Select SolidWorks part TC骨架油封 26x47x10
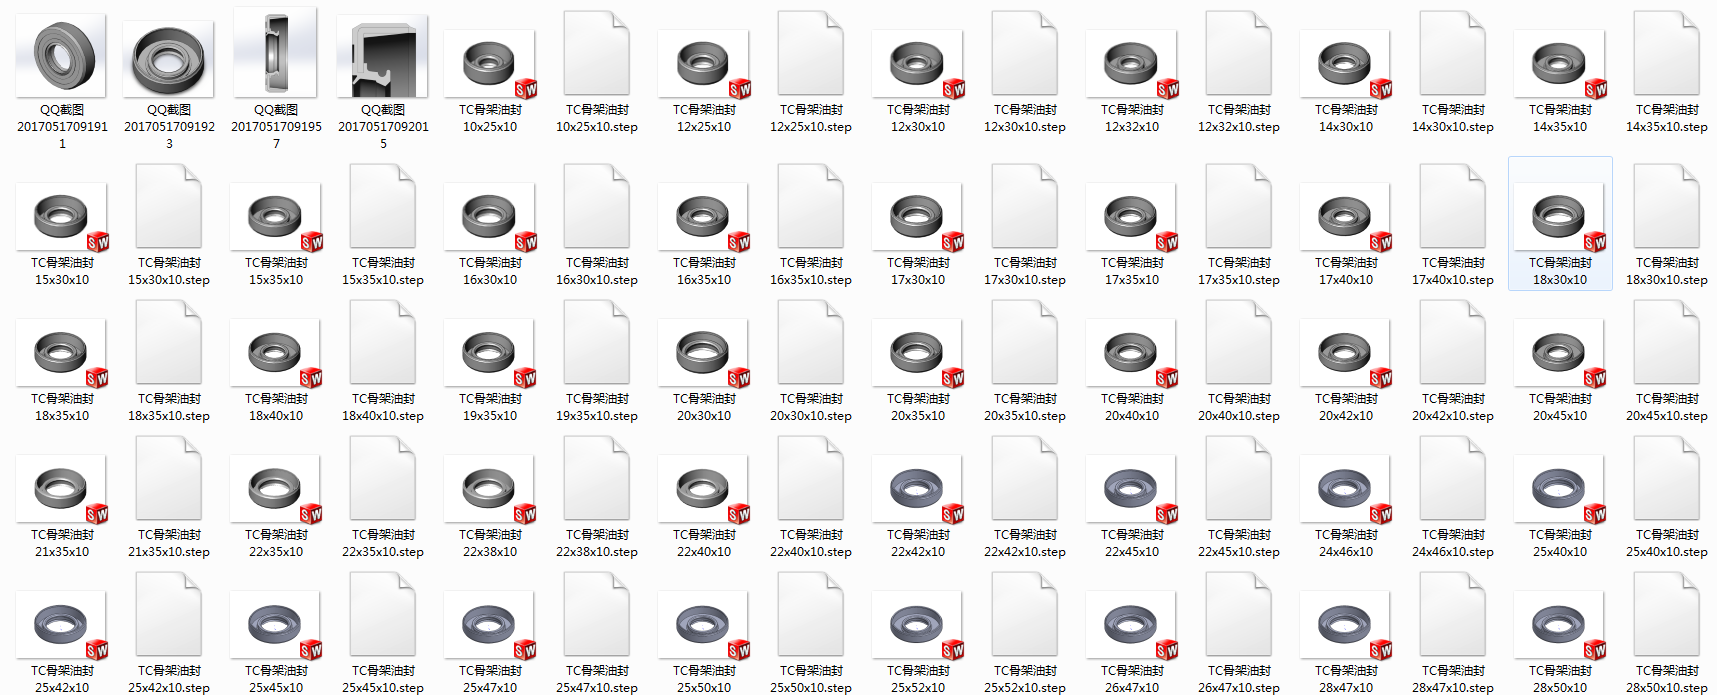This screenshot has height=695, width=1717. click(x=1132, y=625)
